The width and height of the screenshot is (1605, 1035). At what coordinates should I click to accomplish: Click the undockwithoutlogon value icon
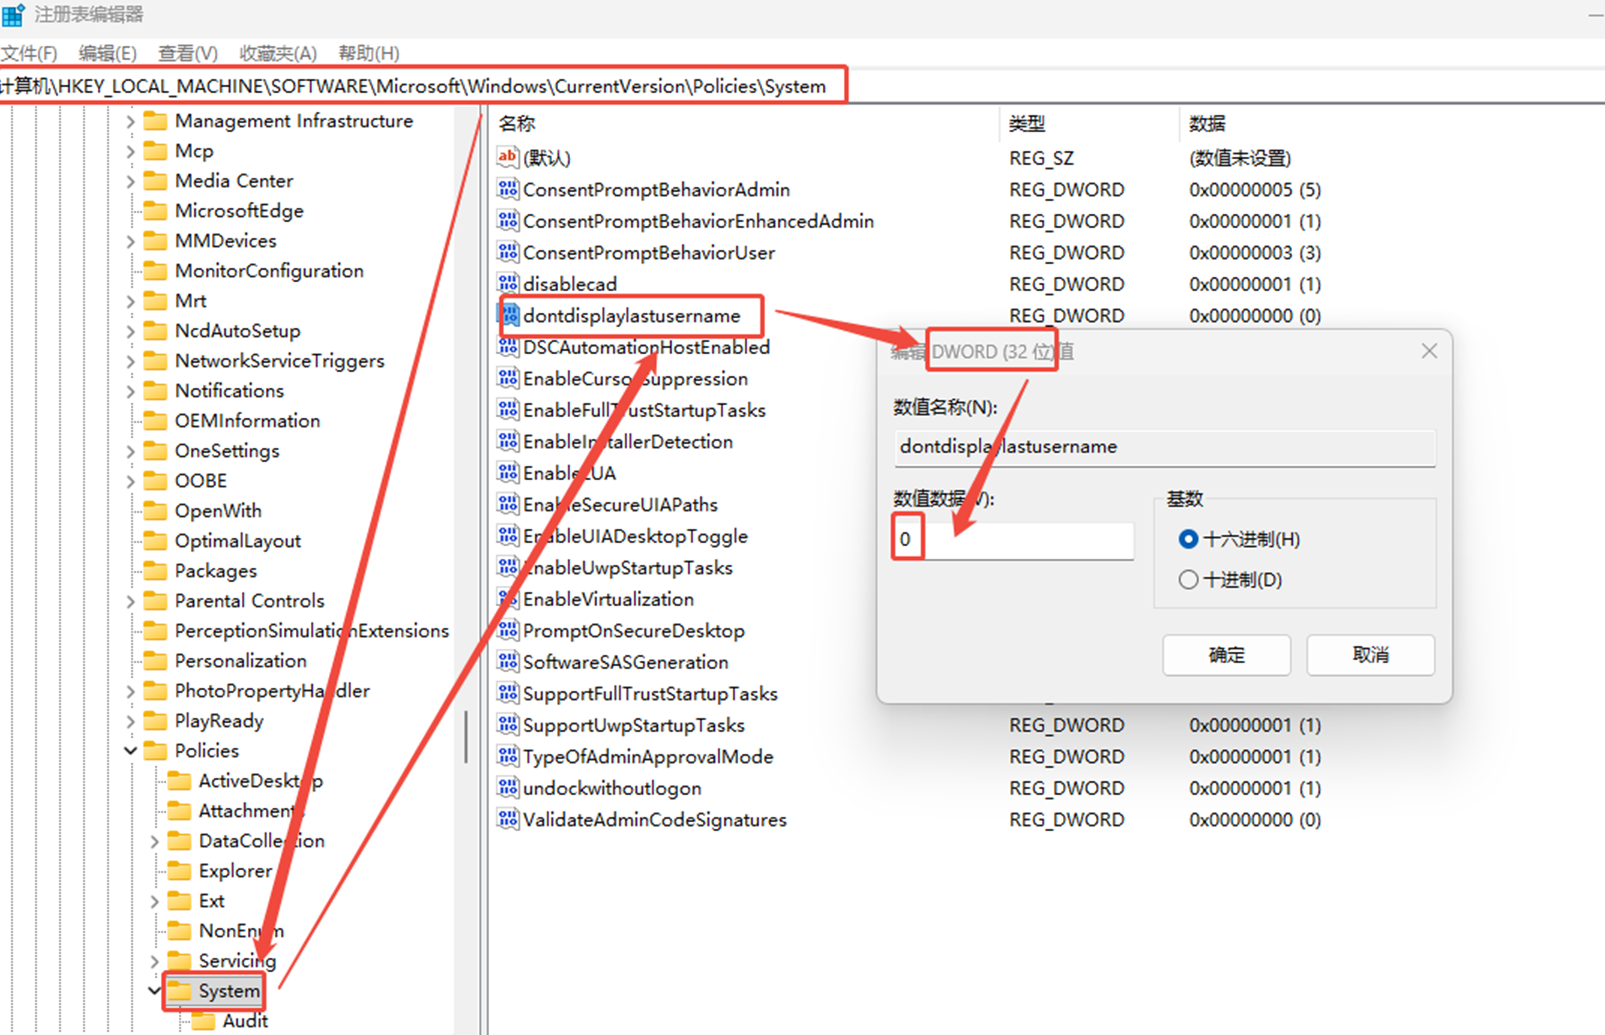click(508, 788)
